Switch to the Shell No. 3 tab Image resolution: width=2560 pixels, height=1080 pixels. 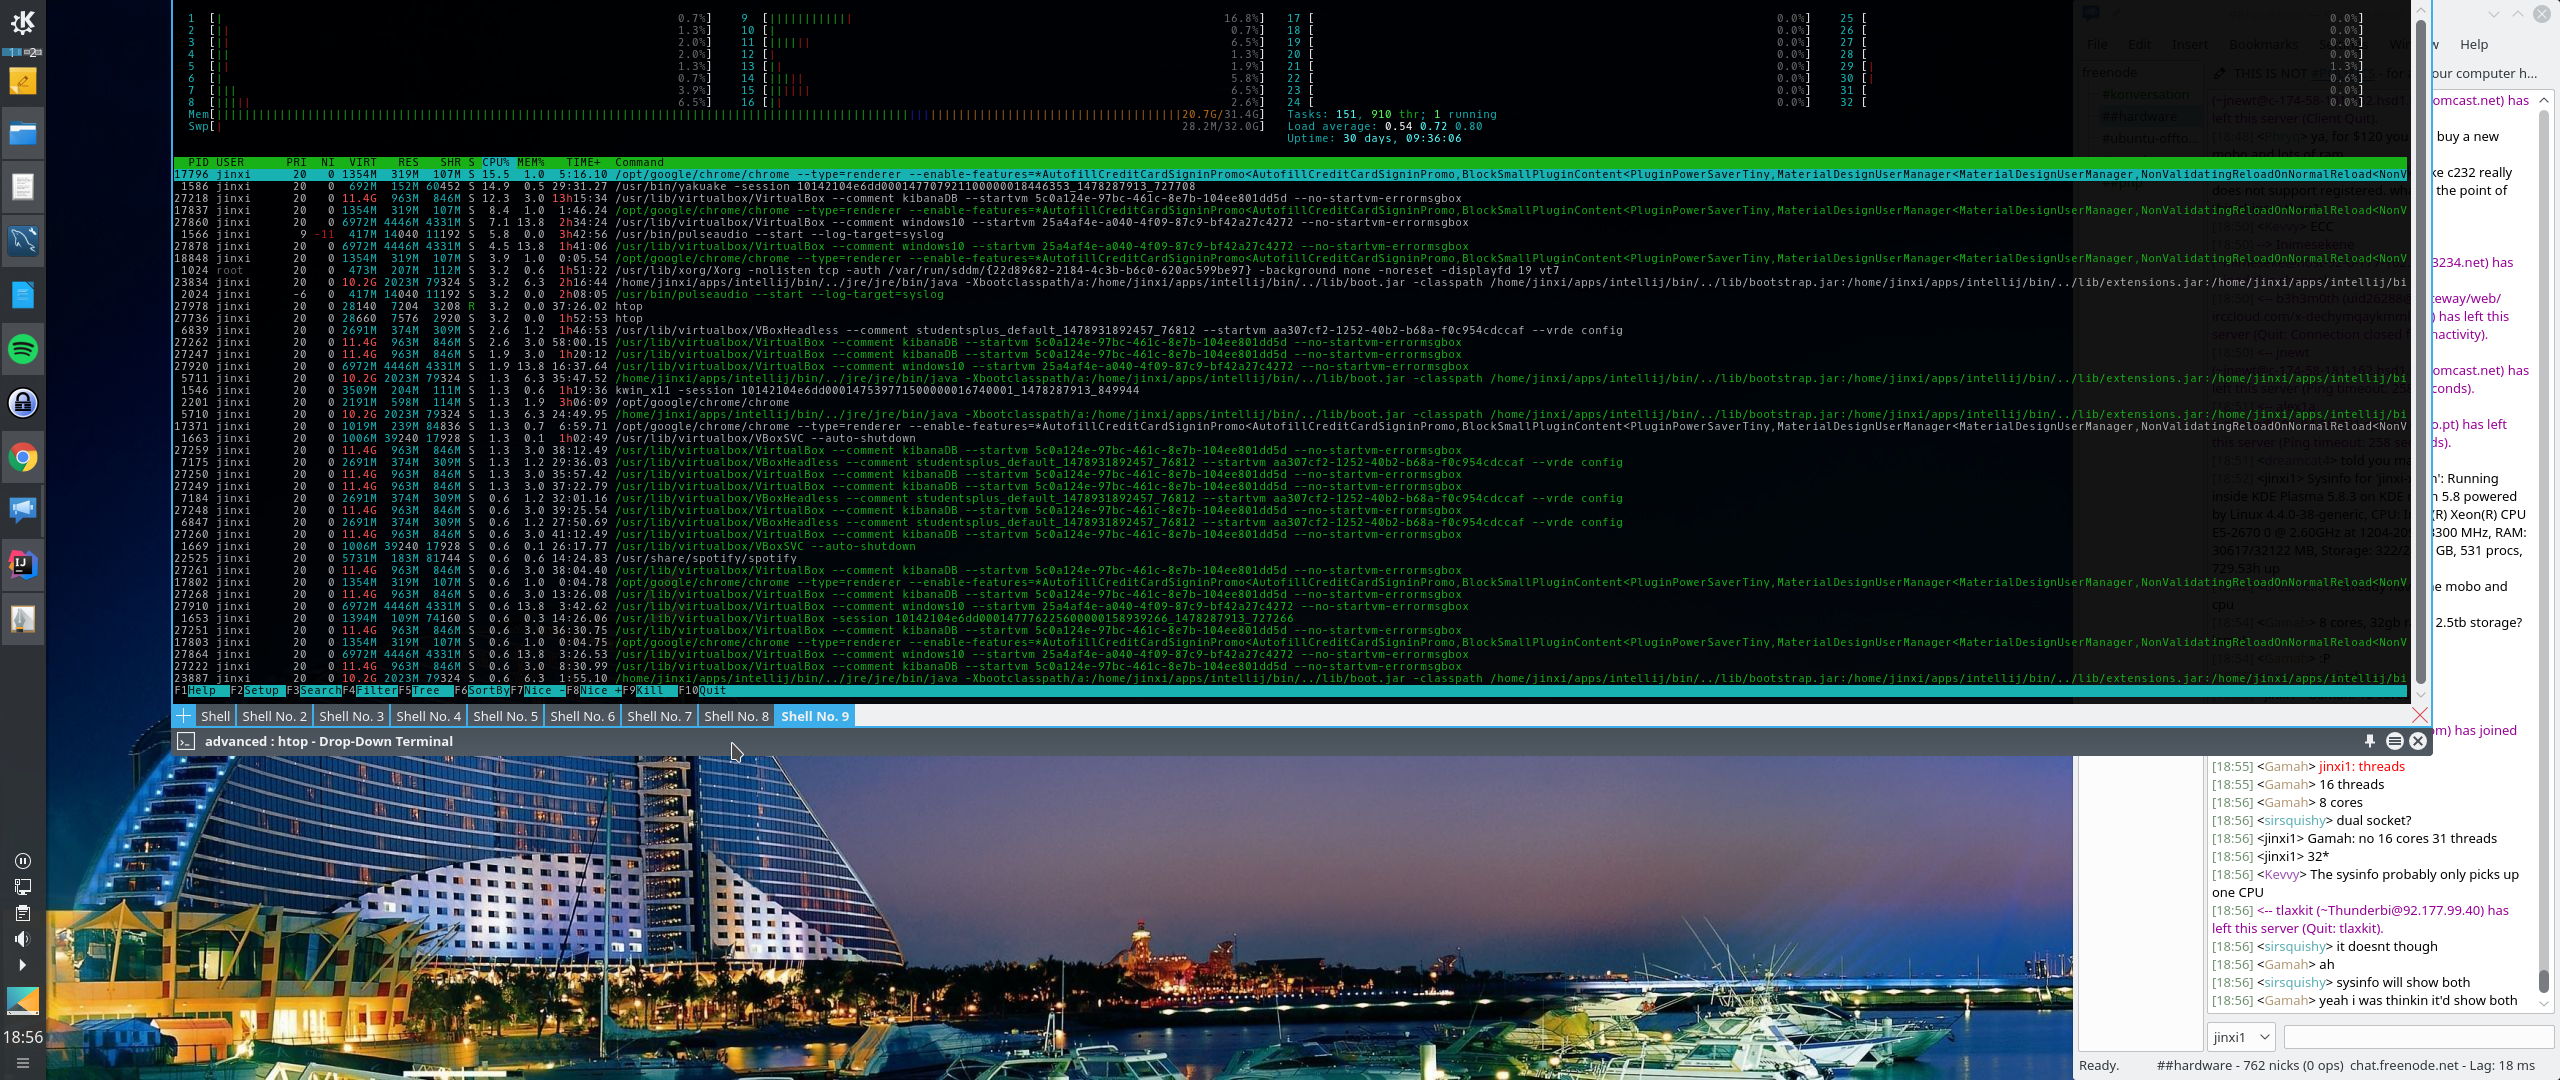(351, 716)
